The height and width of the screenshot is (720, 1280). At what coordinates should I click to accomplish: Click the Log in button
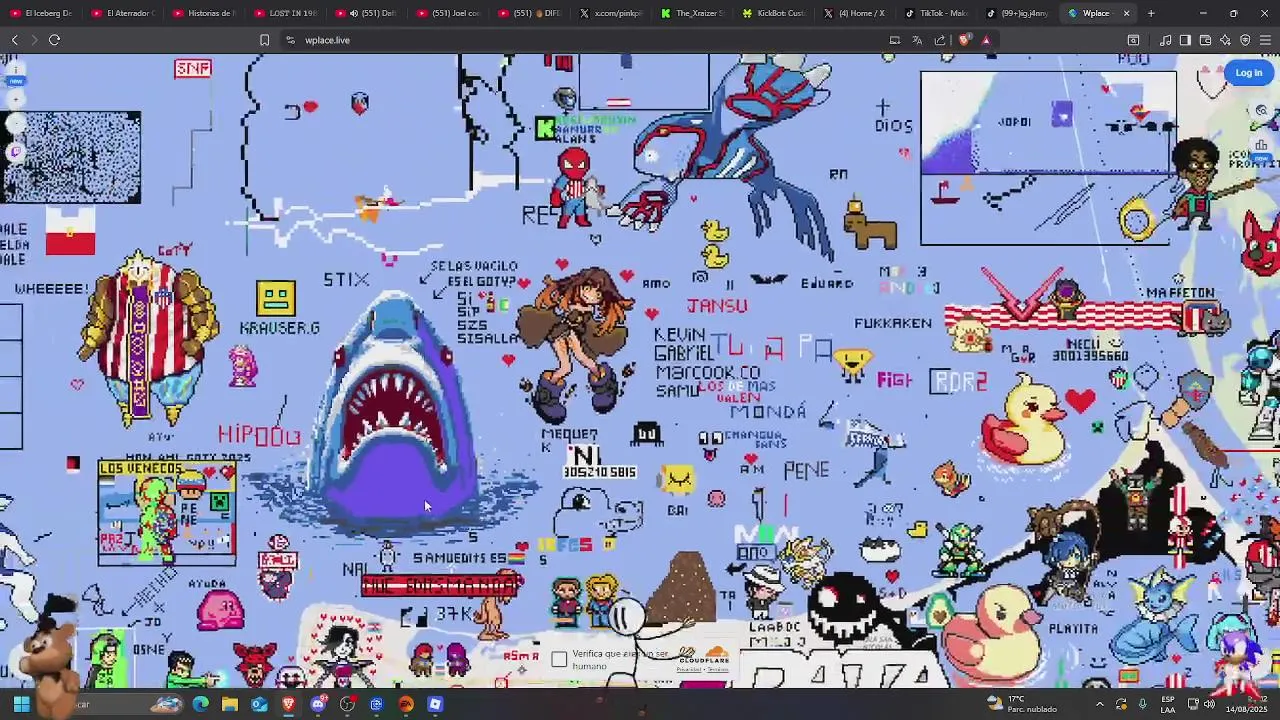(x=1248, y=72)
